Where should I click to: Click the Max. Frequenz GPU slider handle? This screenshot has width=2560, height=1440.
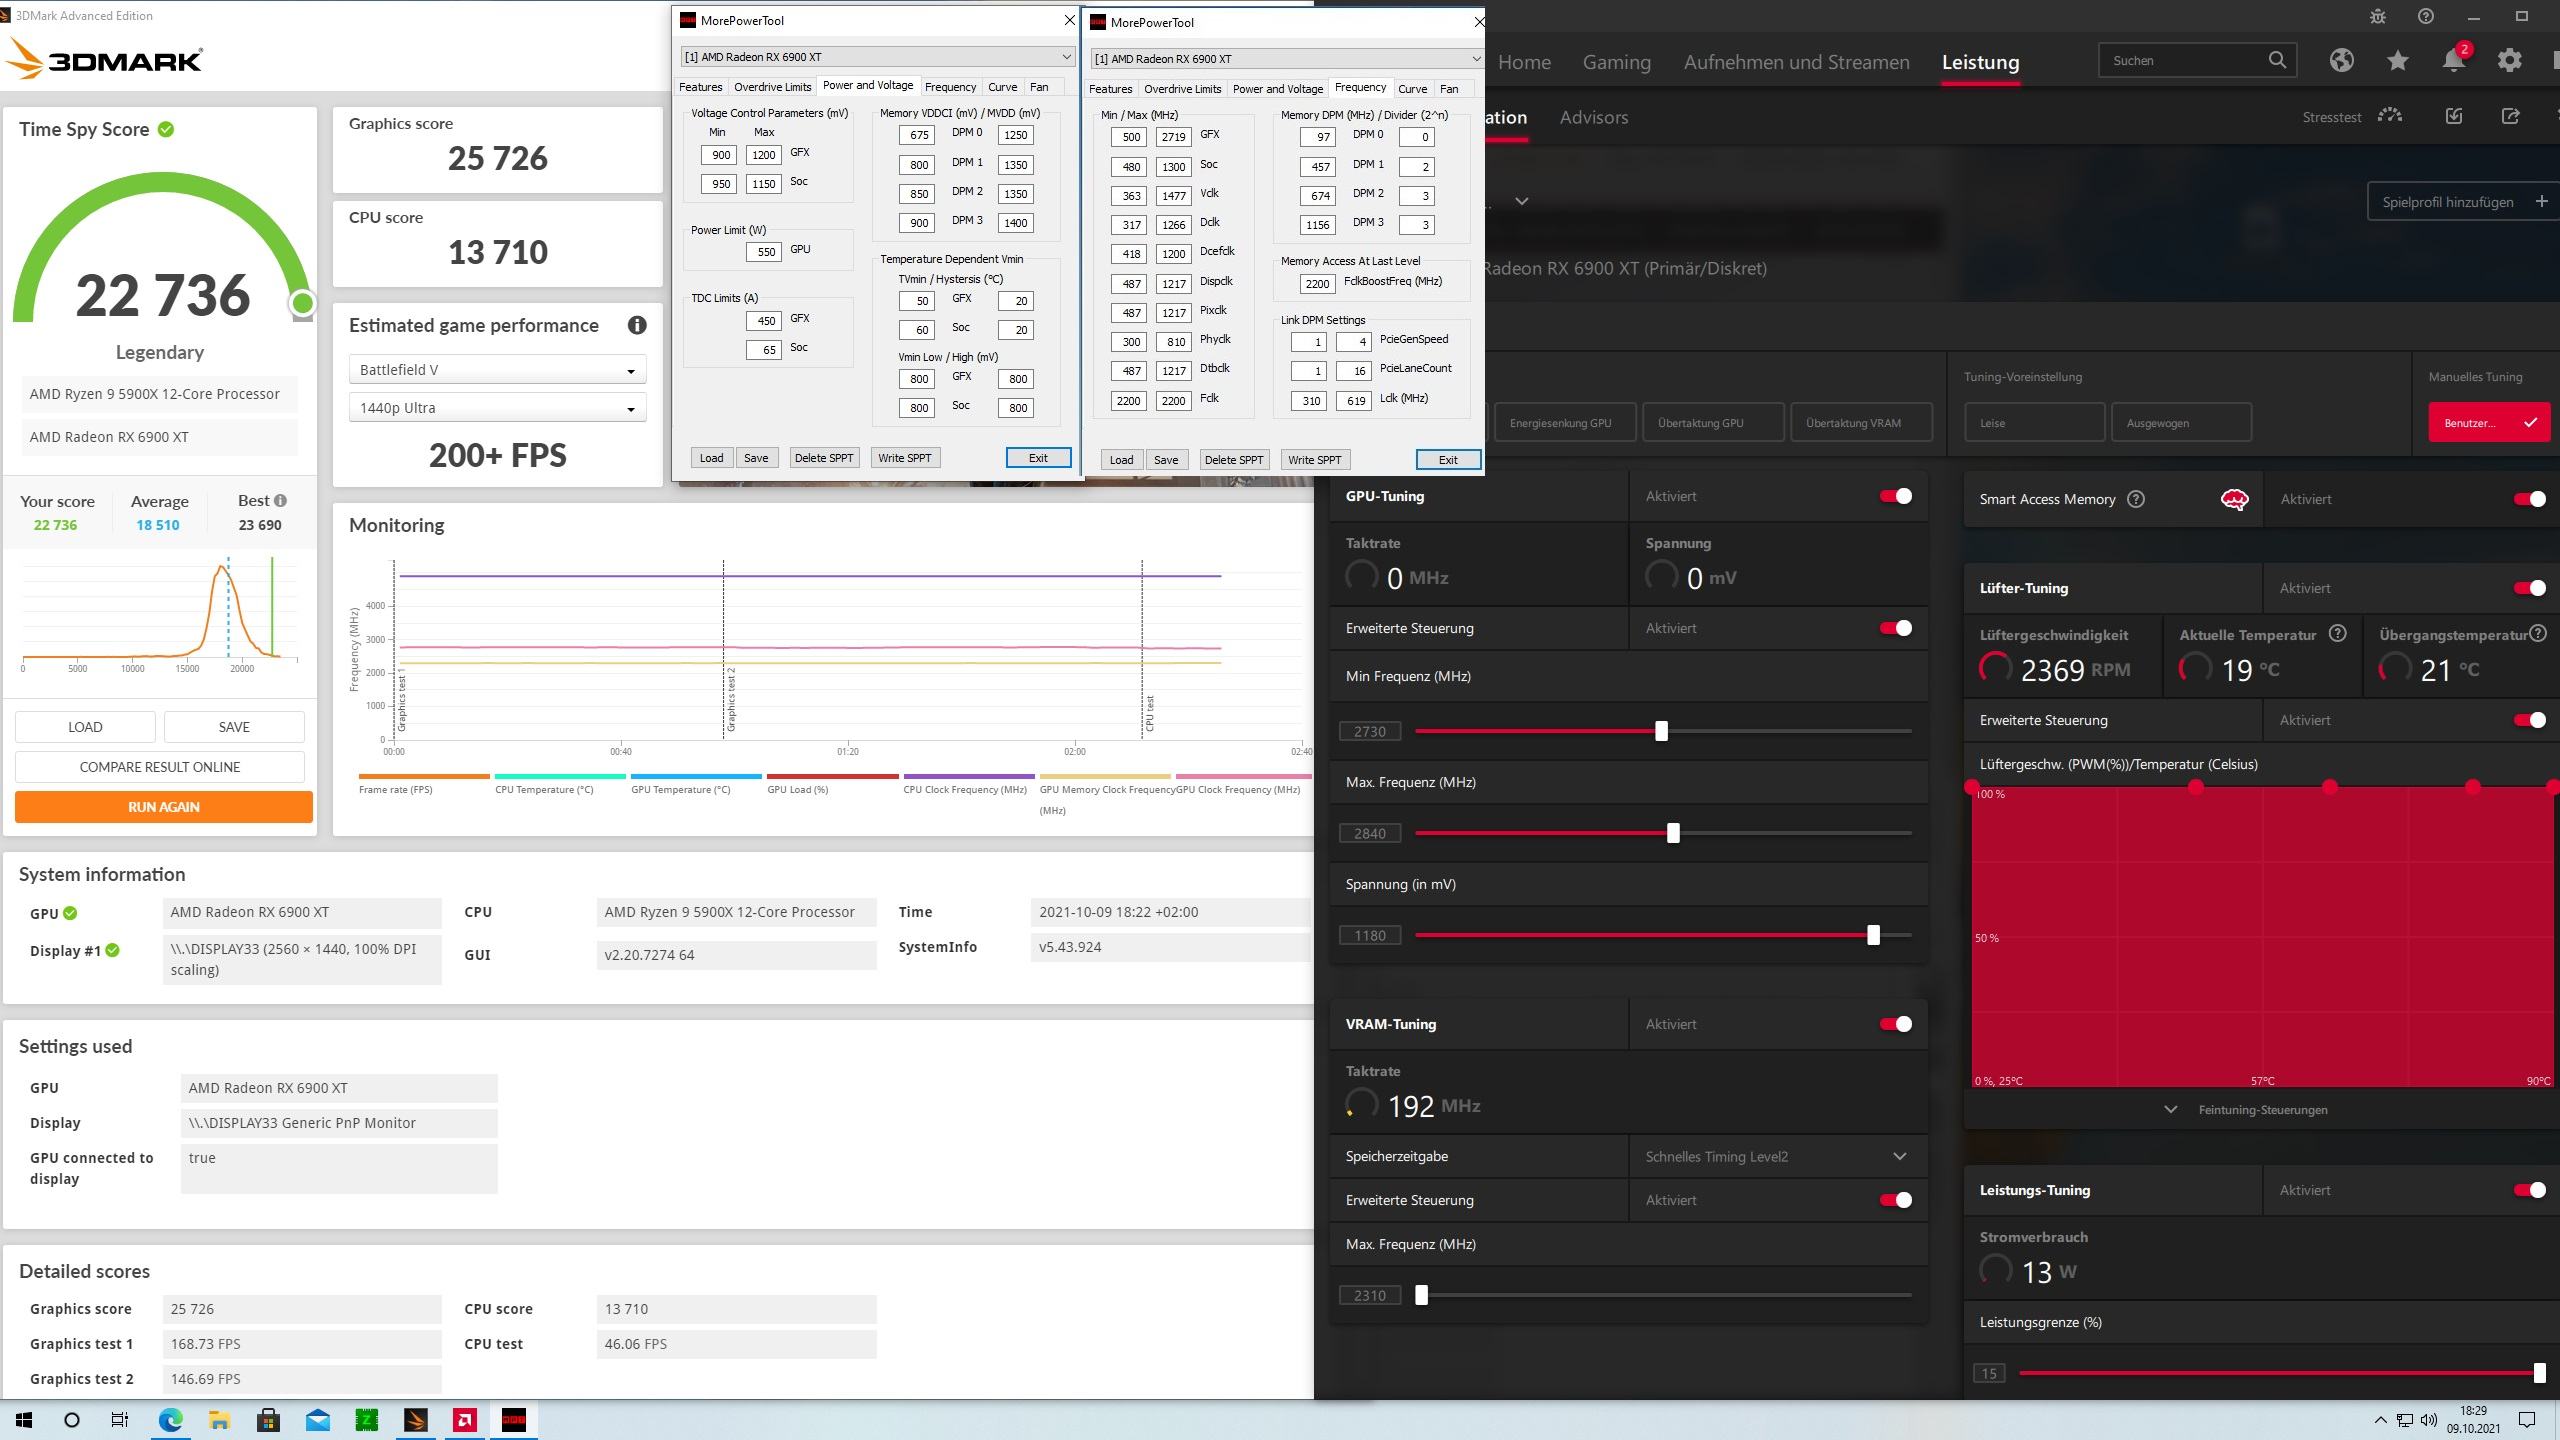(1673, 833)
